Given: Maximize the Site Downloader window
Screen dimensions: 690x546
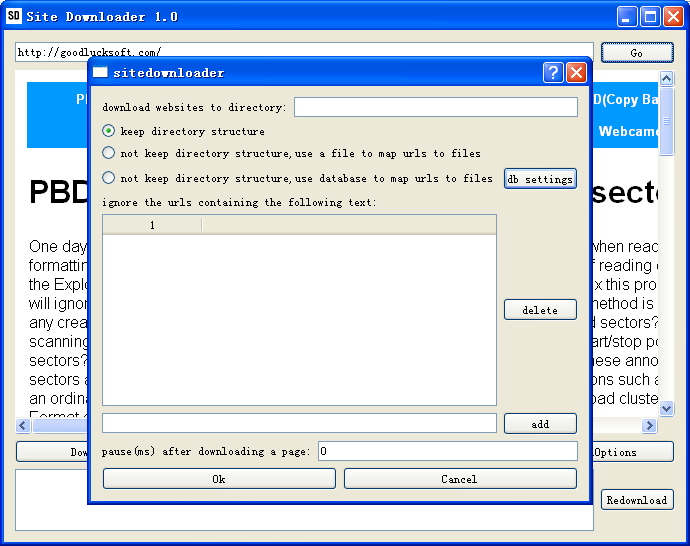Looking at the screenshot, I should (x=650, y=17).
